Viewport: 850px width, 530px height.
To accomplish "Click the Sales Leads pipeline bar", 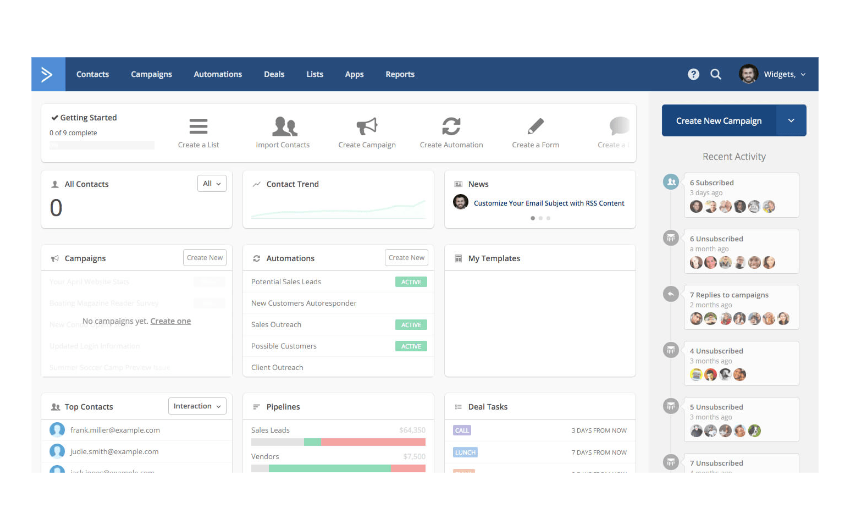I will point(338,442).
